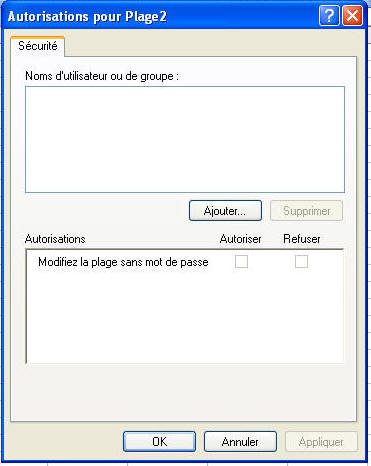Click blank area beside the Sécurité tab
Screen dimensions: 371x466
pos(210,46)
